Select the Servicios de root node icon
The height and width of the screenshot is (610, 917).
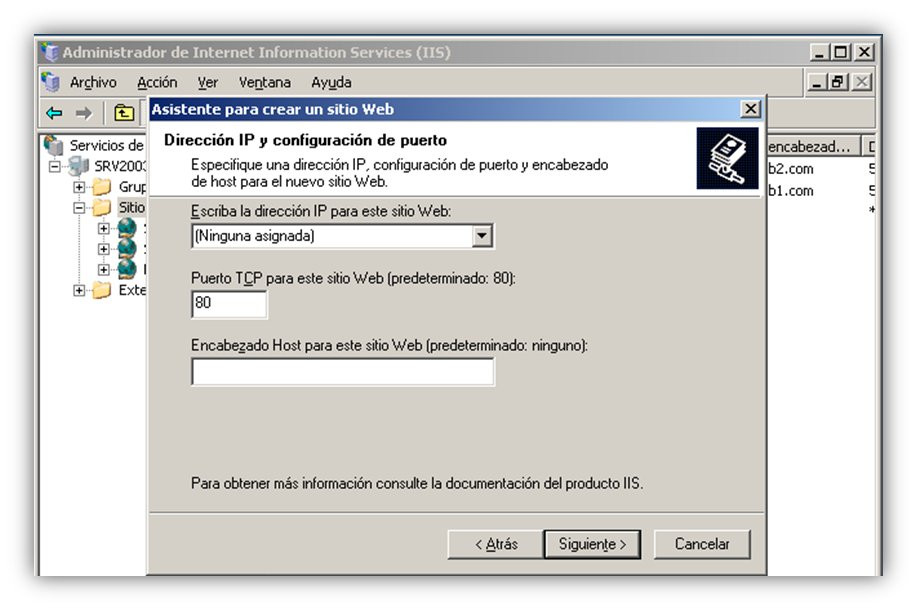coord(54,144)
